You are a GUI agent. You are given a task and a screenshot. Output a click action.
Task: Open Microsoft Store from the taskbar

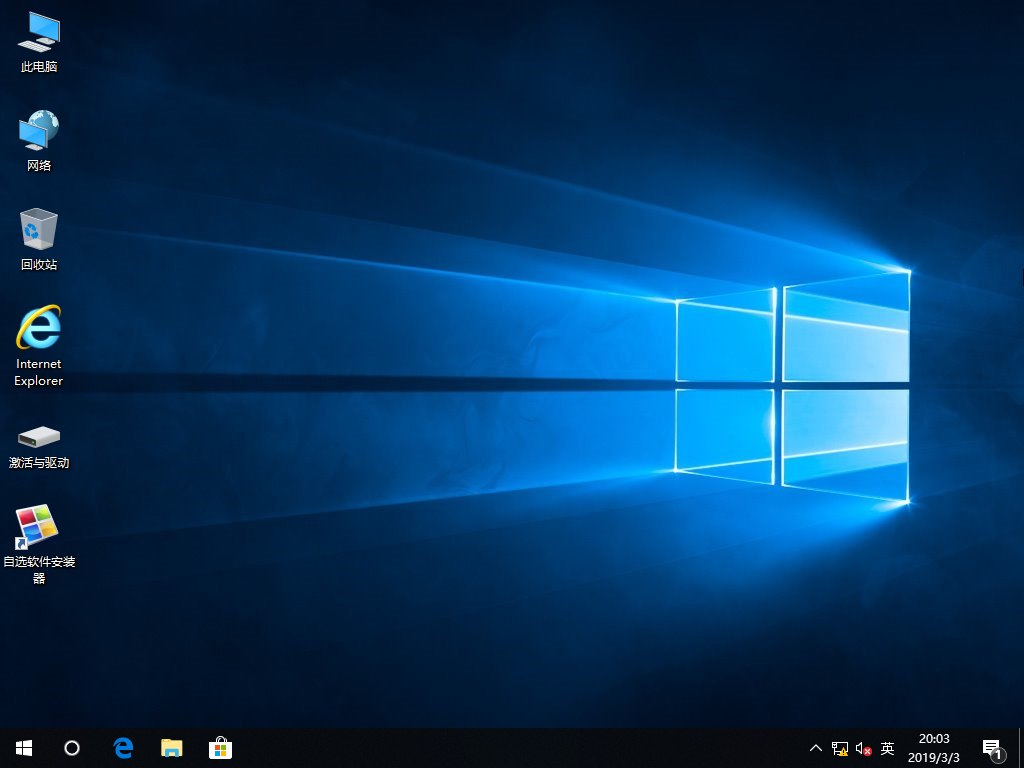[220, 748]
